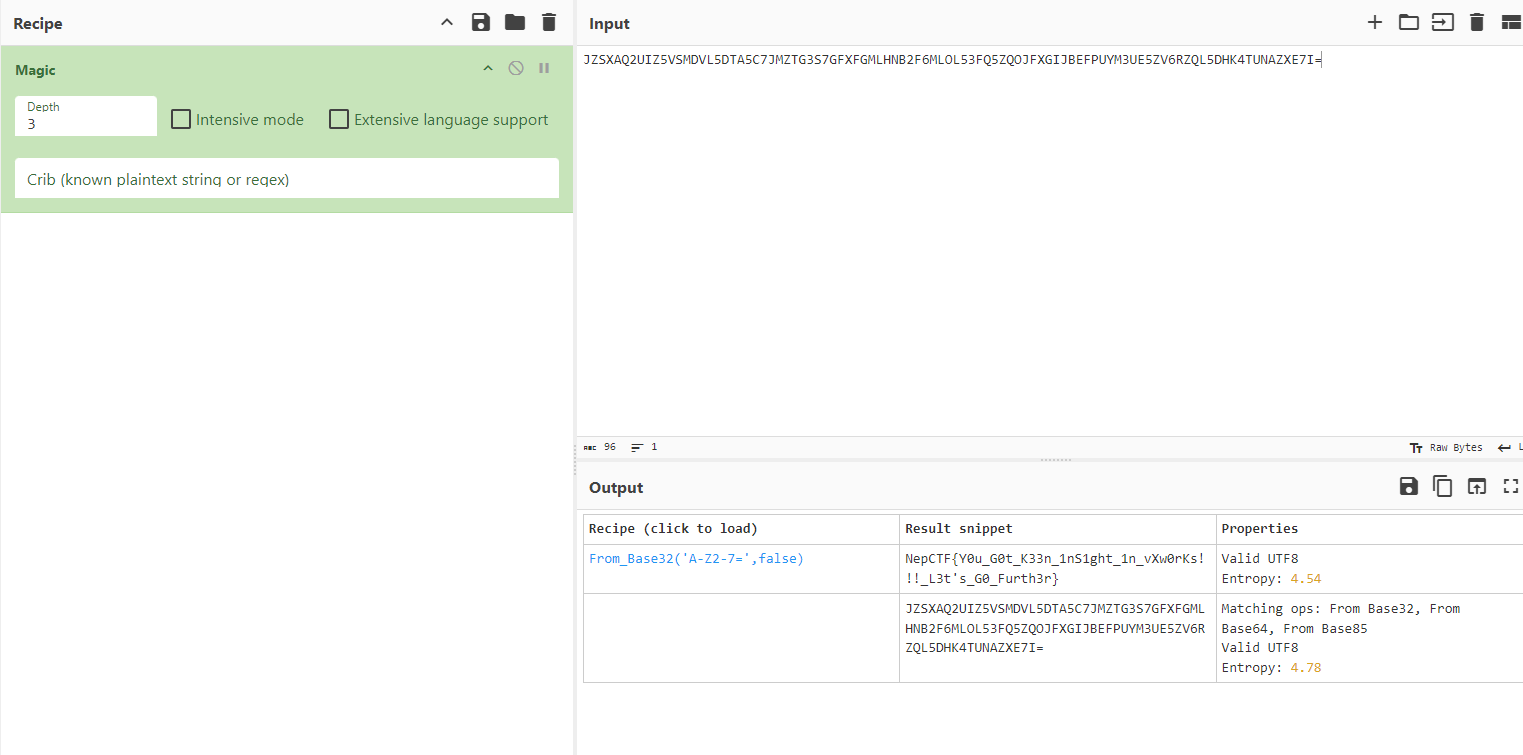The height and width of the screenshot is (755, 1523).
Task: Add a new input tab
Action: [1375, 23]
